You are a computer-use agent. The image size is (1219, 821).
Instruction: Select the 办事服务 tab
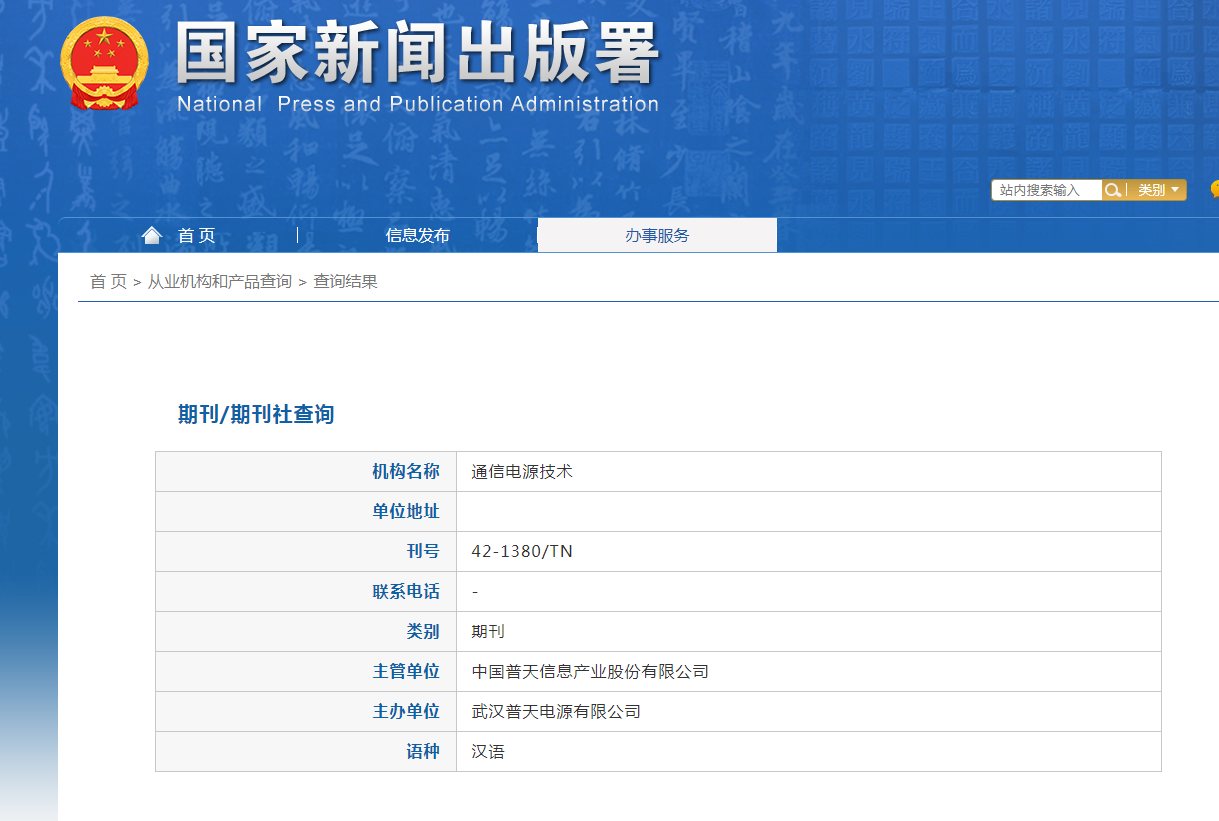click(657, 235)
